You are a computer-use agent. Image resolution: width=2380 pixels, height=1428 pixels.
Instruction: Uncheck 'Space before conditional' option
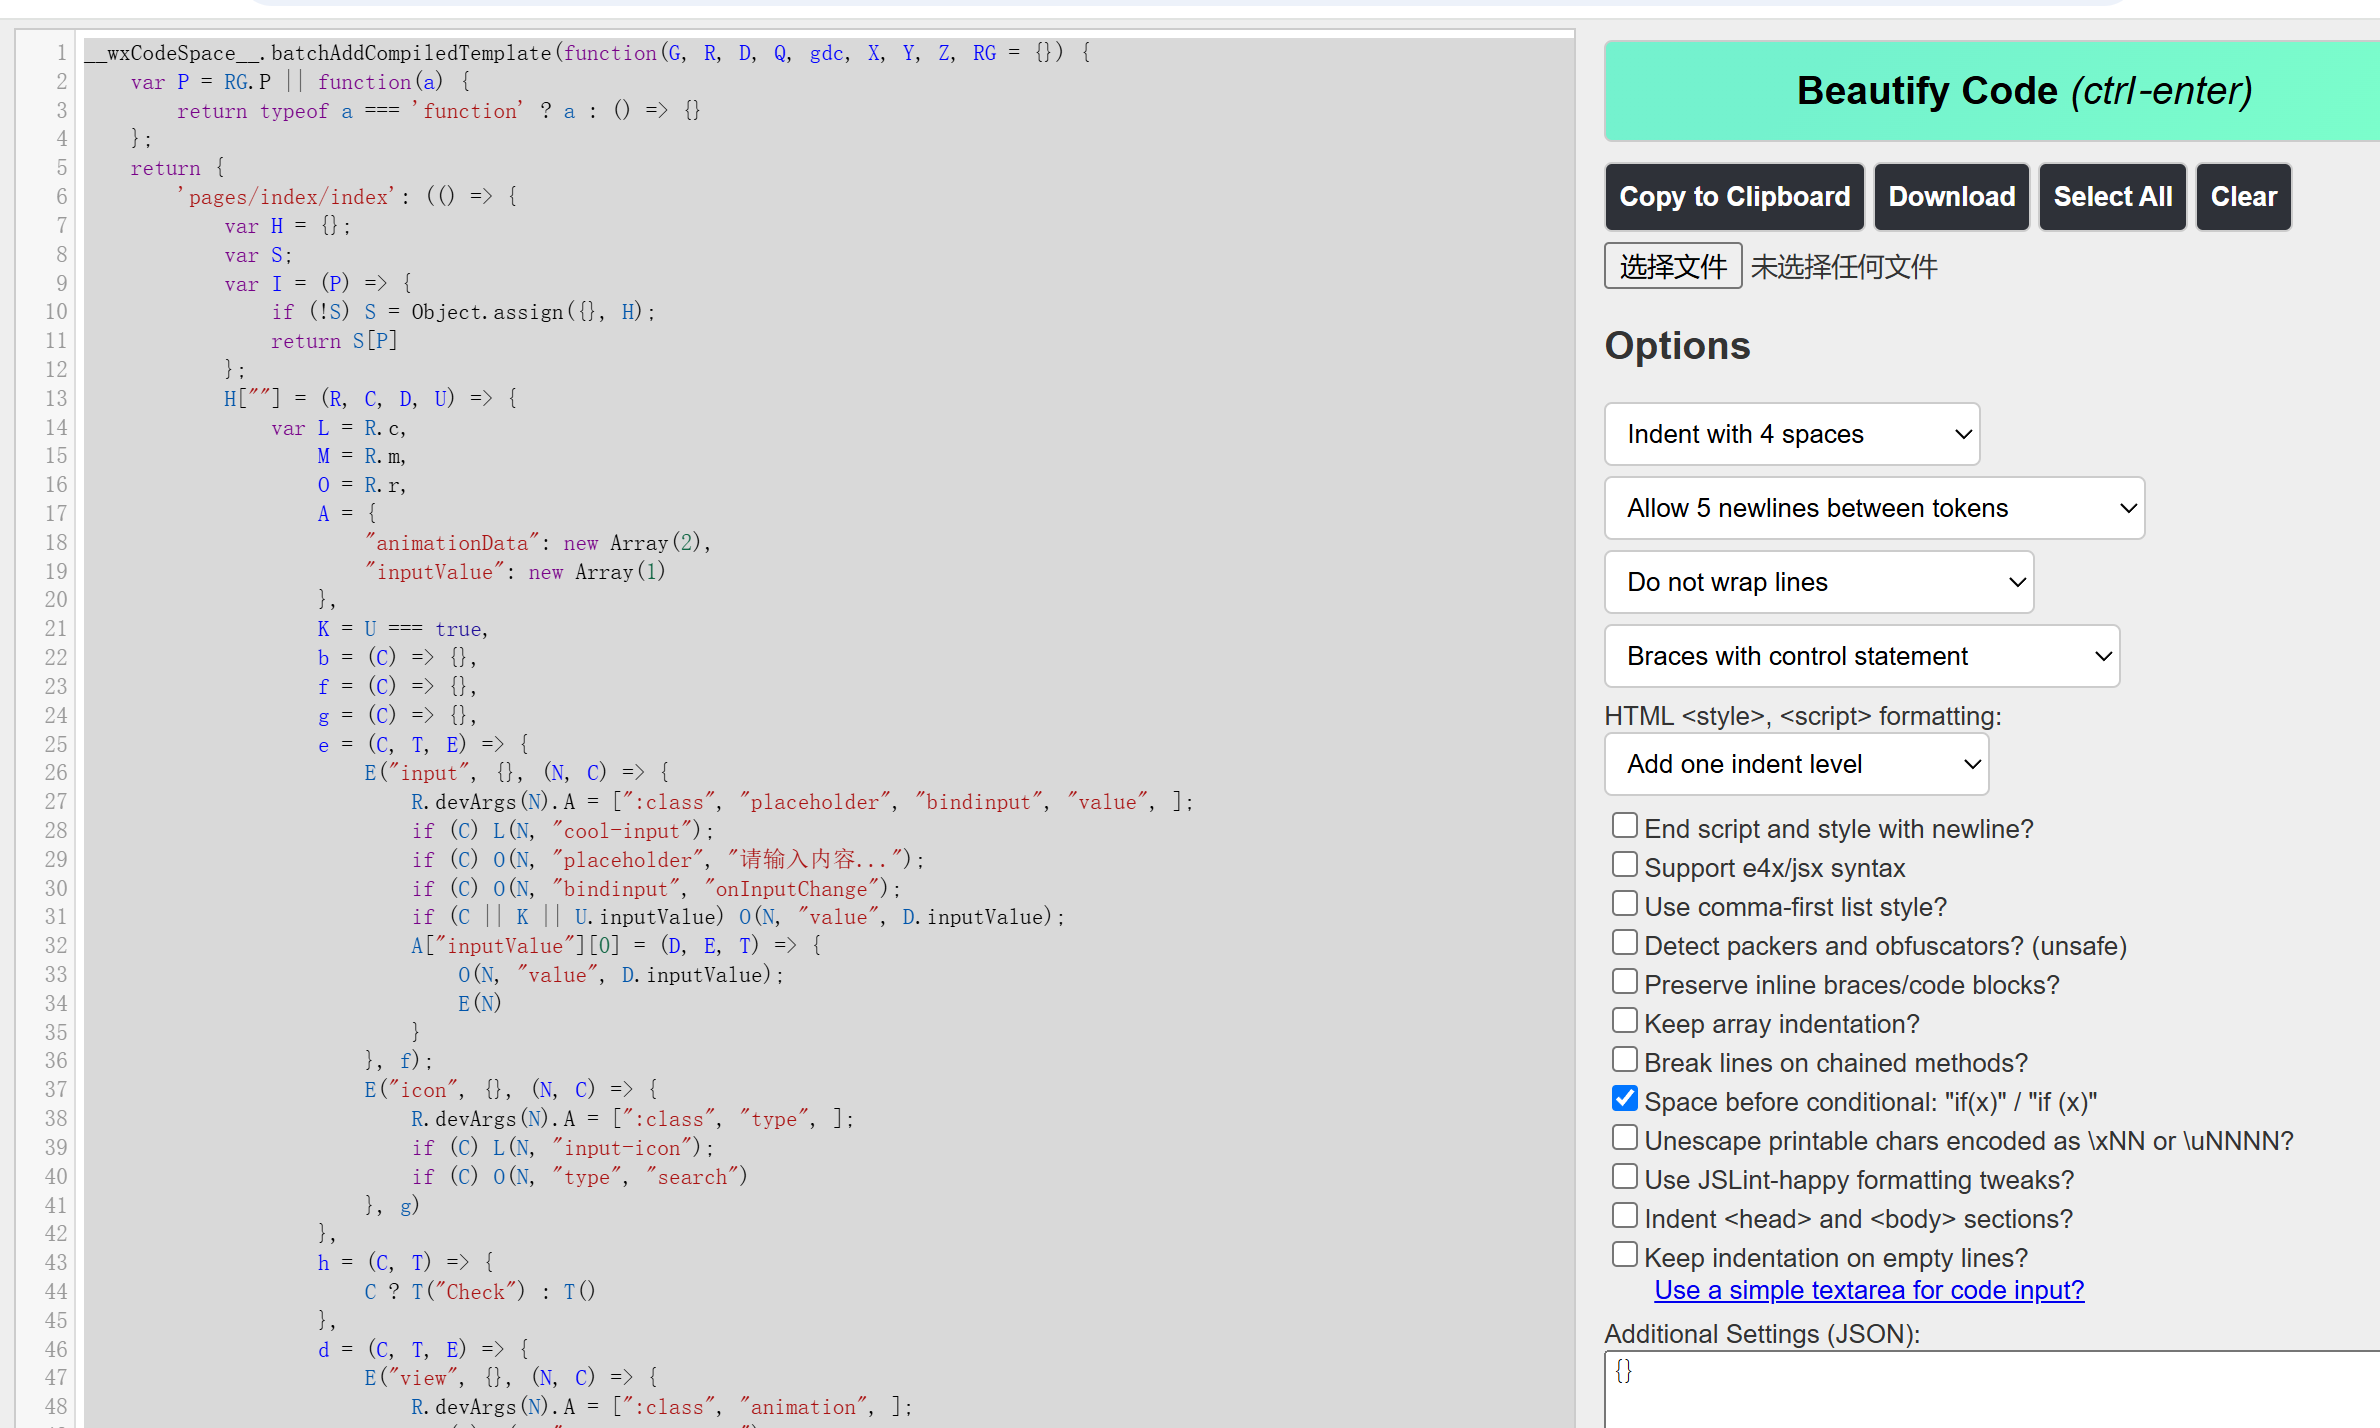click(1625, 1099)
